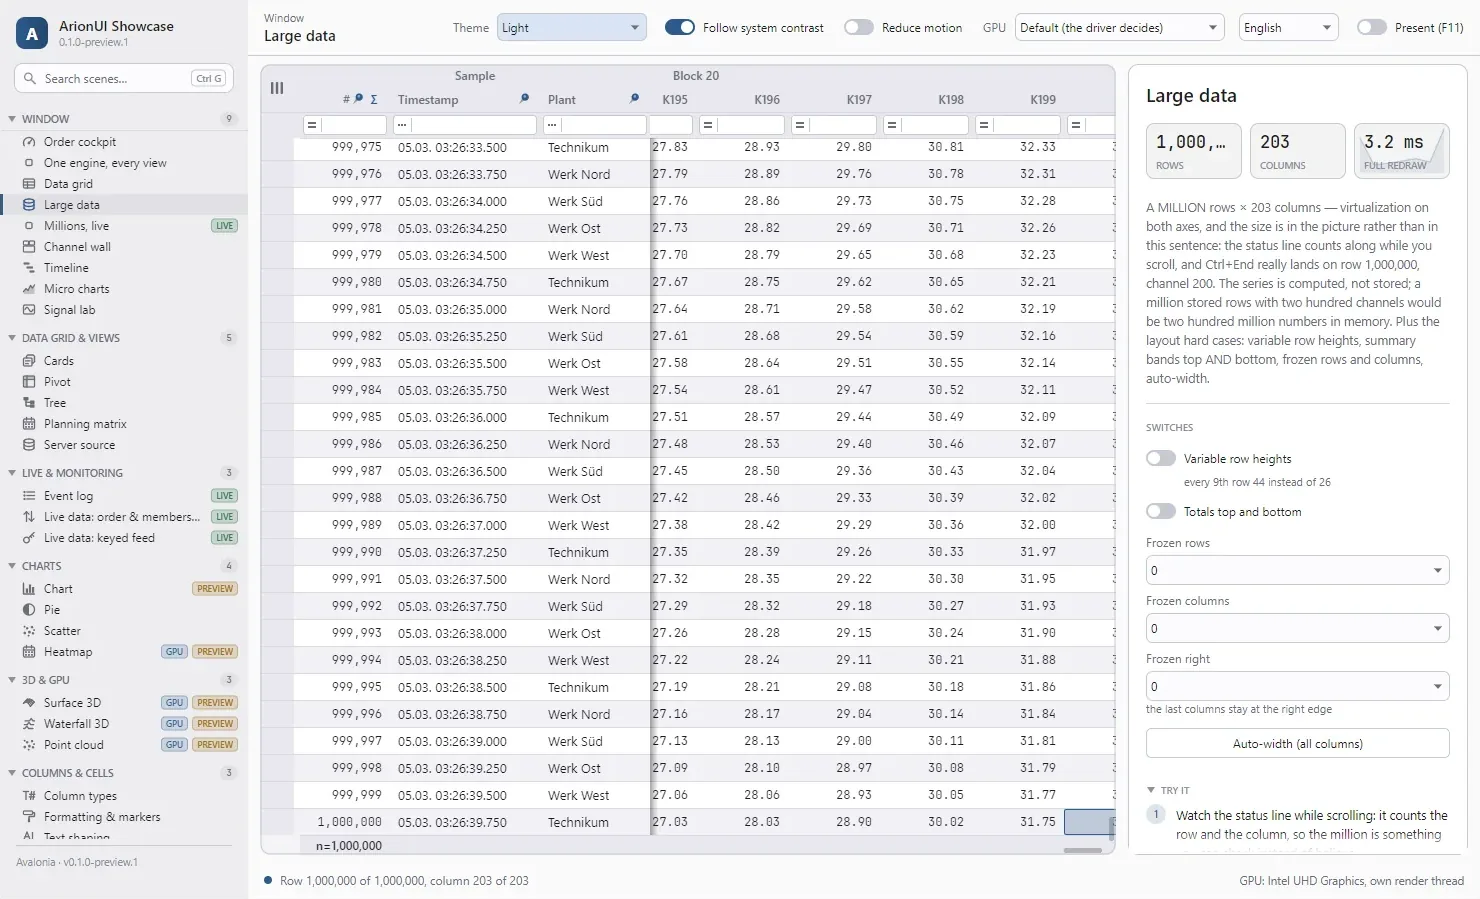
Task: Toggle Follow system contrast switch
Action: click(x=680, y=28)
